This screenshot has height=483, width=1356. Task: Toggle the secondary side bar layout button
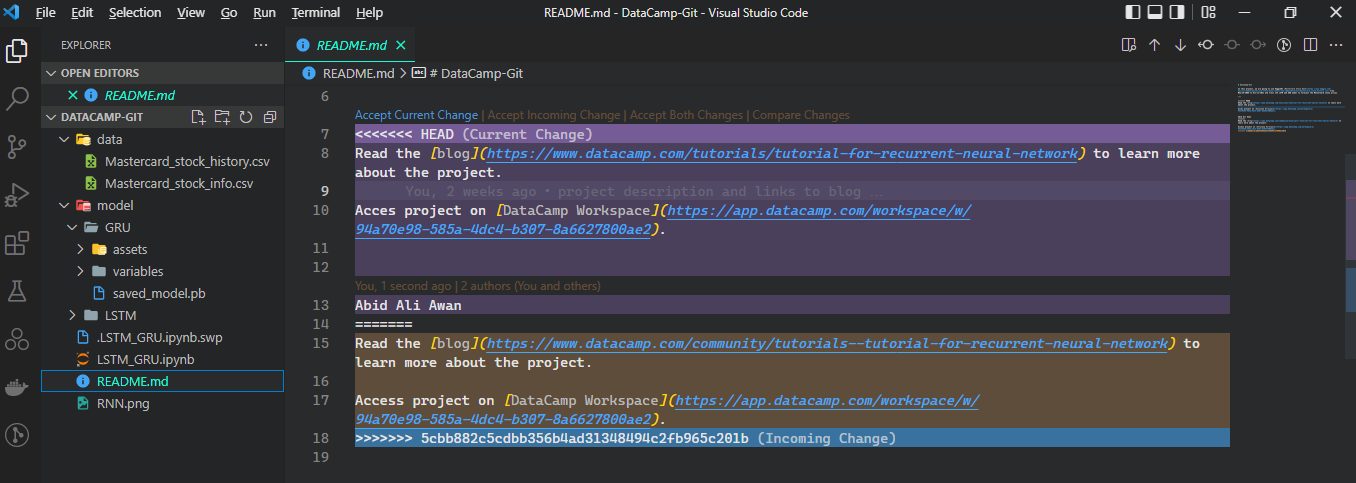click(x=1177, y=13)
